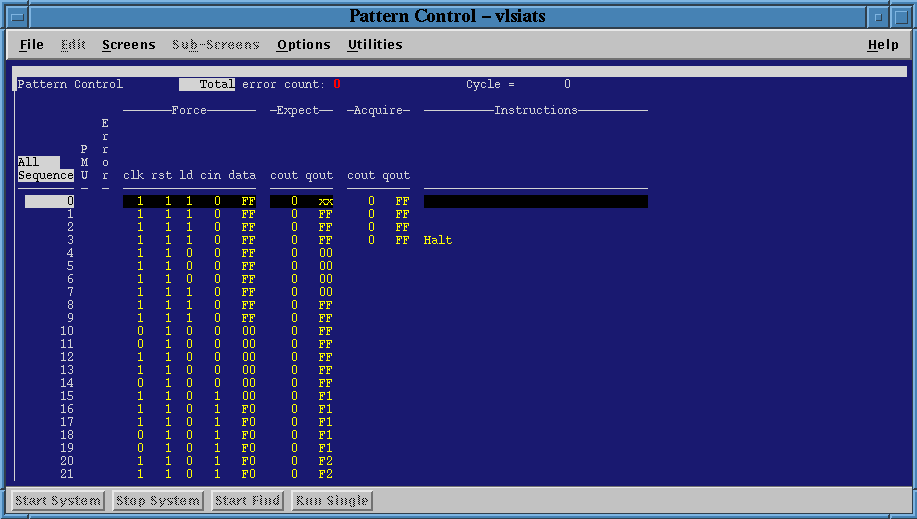Click the expected qout 00 in sequence 5
Viewport: 917px width, 519px height.
coord(326,266)
